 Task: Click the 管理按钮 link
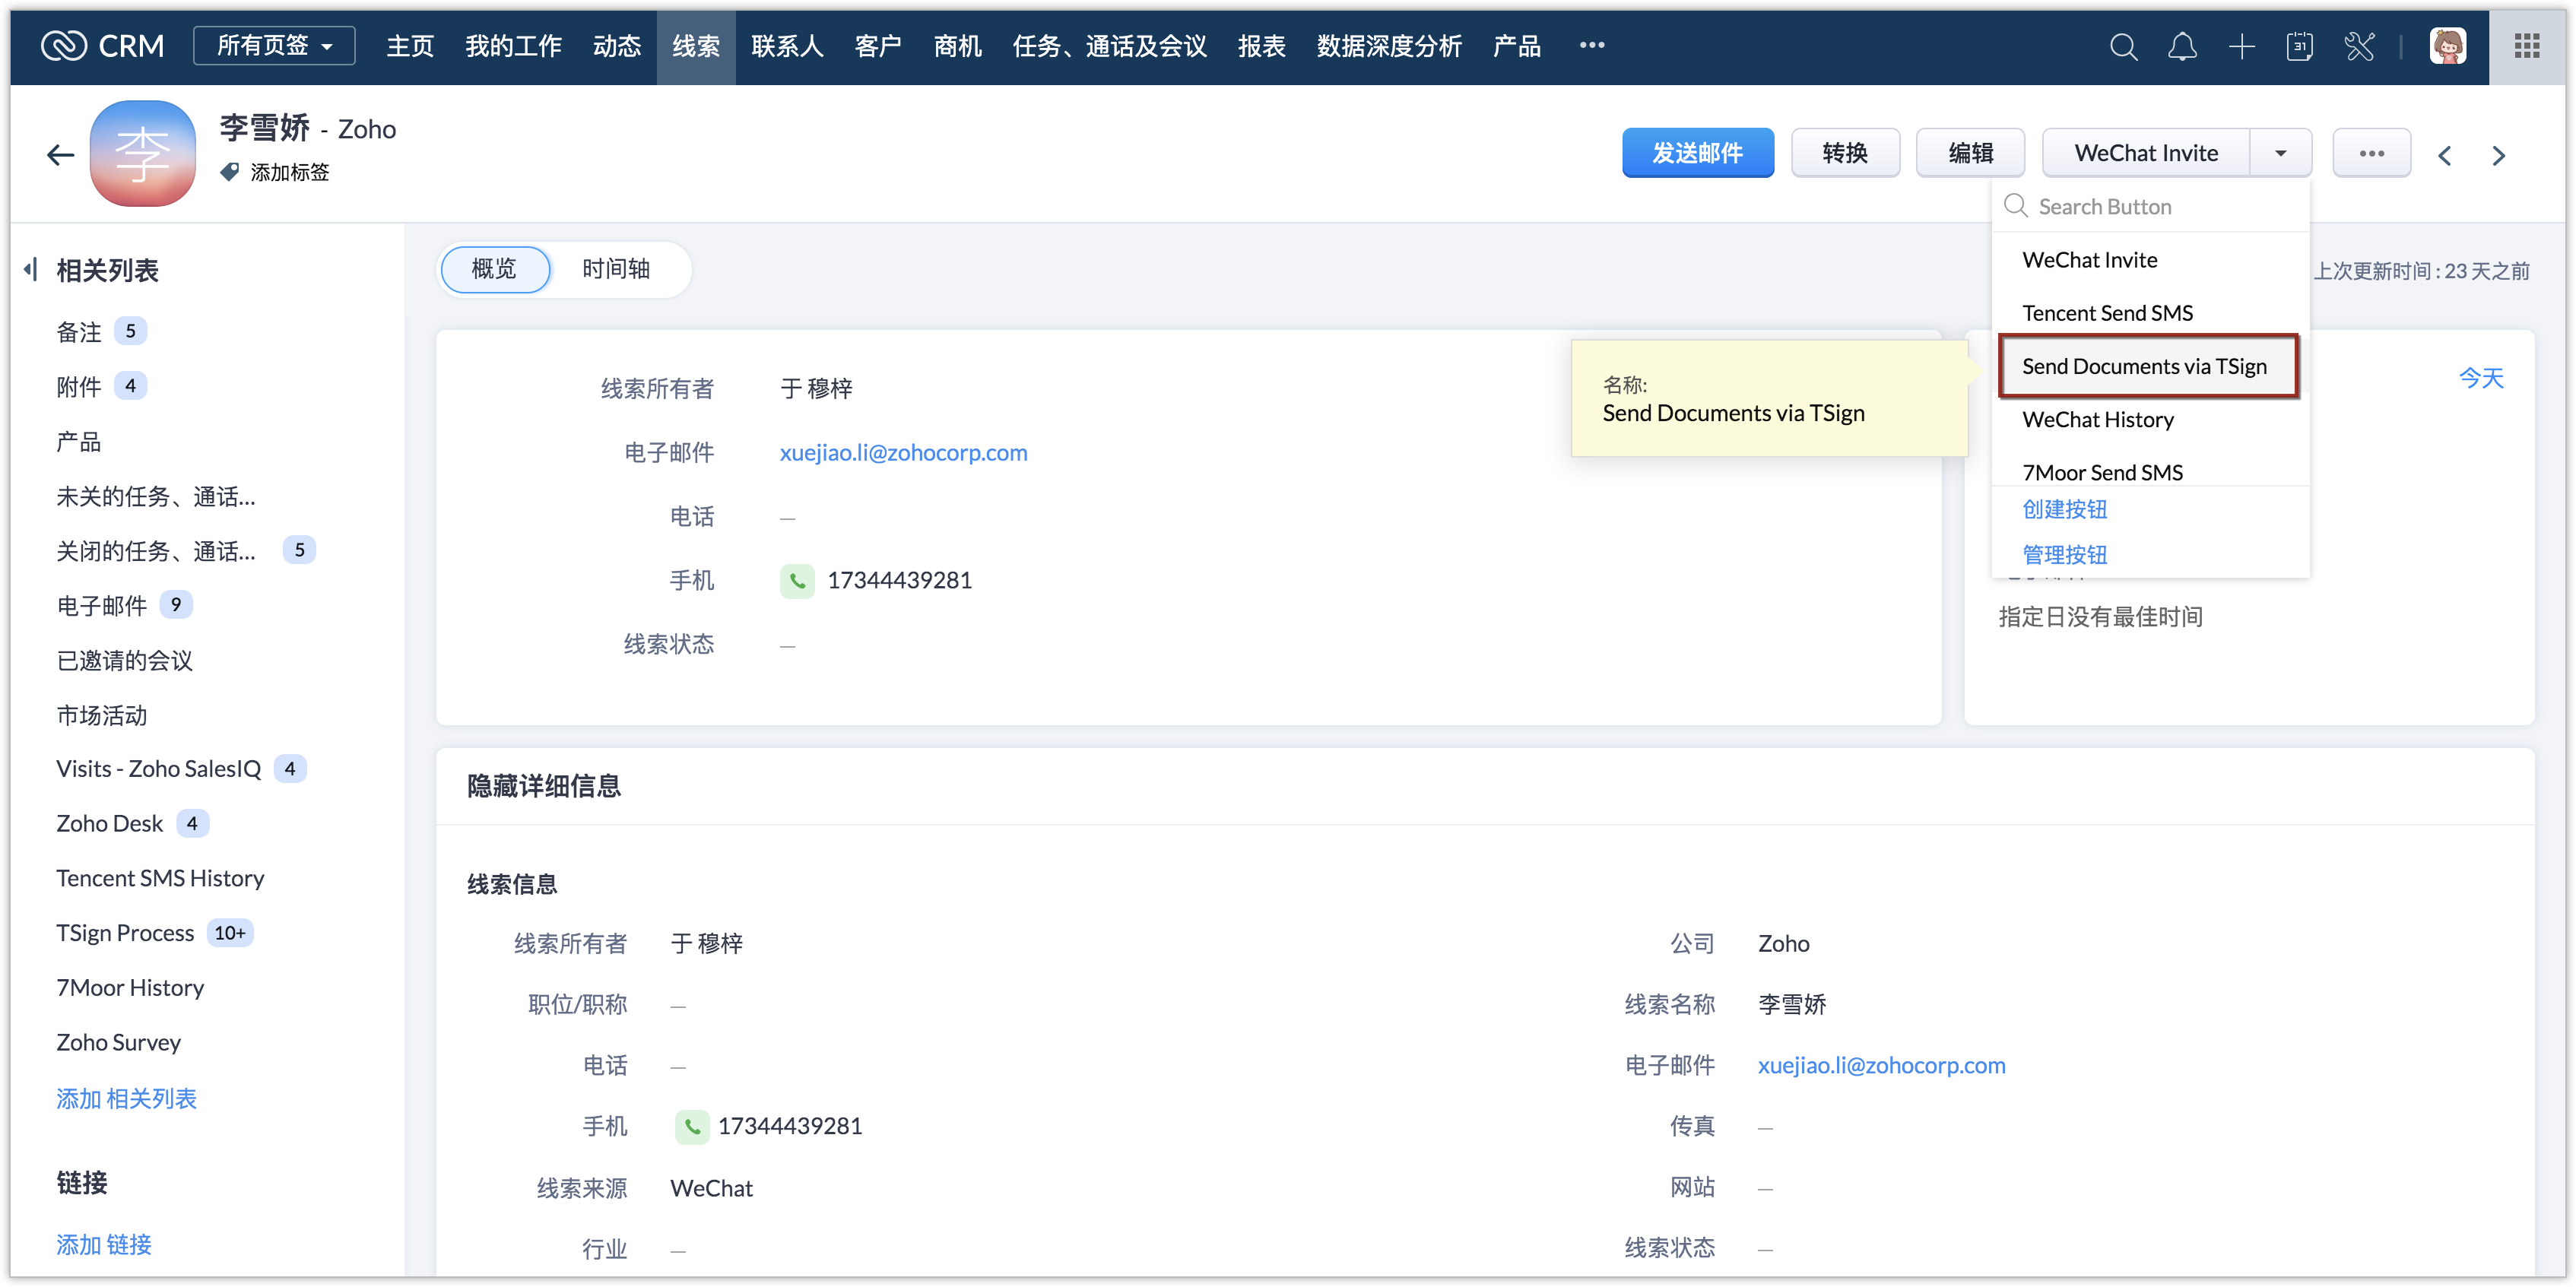click(x=2064, y=554)
